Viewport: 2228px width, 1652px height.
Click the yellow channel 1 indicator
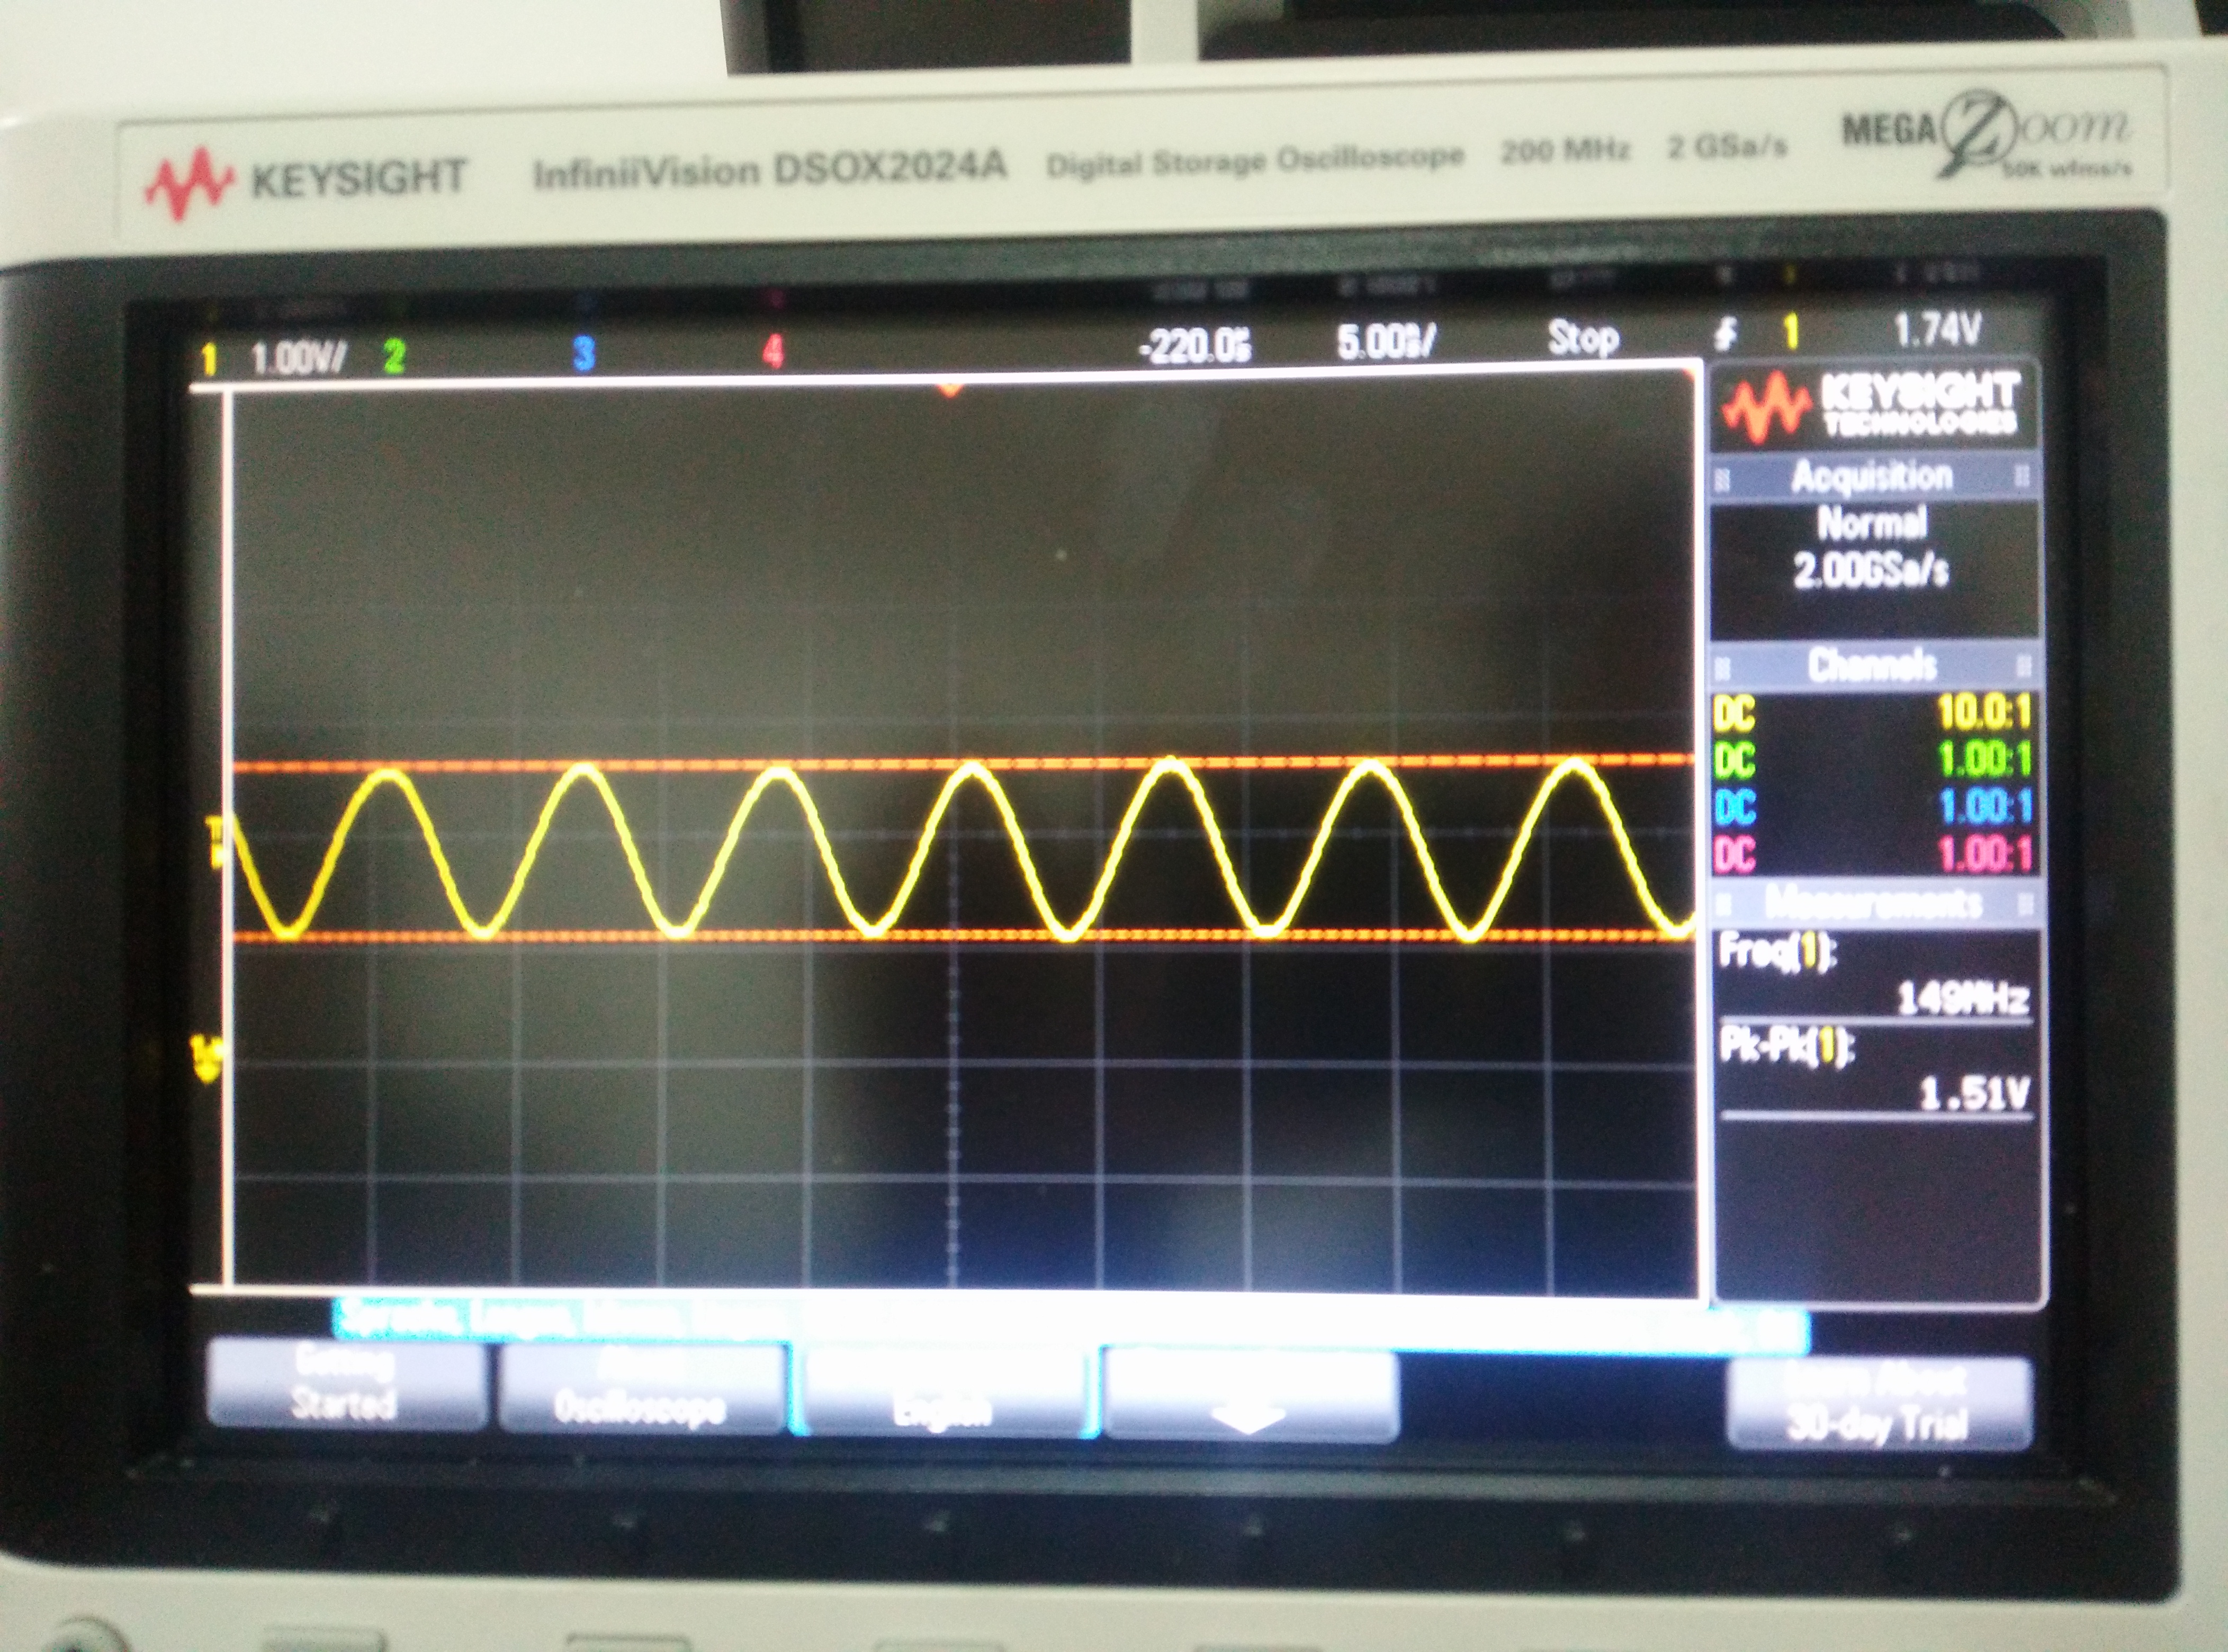[x=209, y=359]
